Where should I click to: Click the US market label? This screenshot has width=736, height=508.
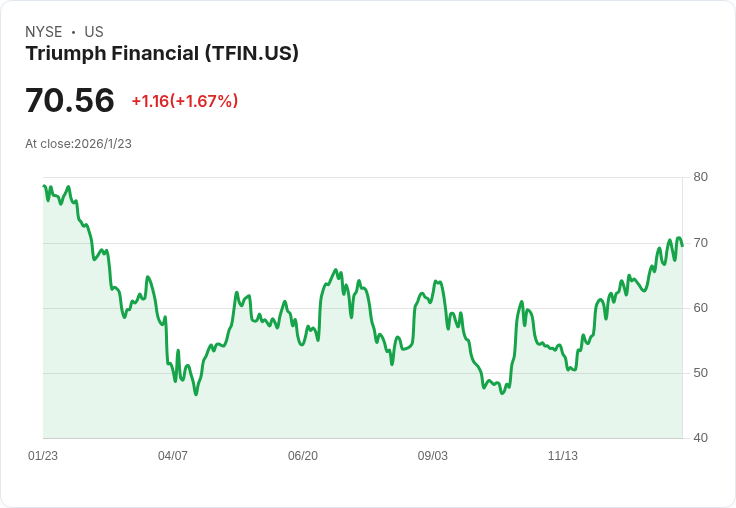(x=94, y=32)
